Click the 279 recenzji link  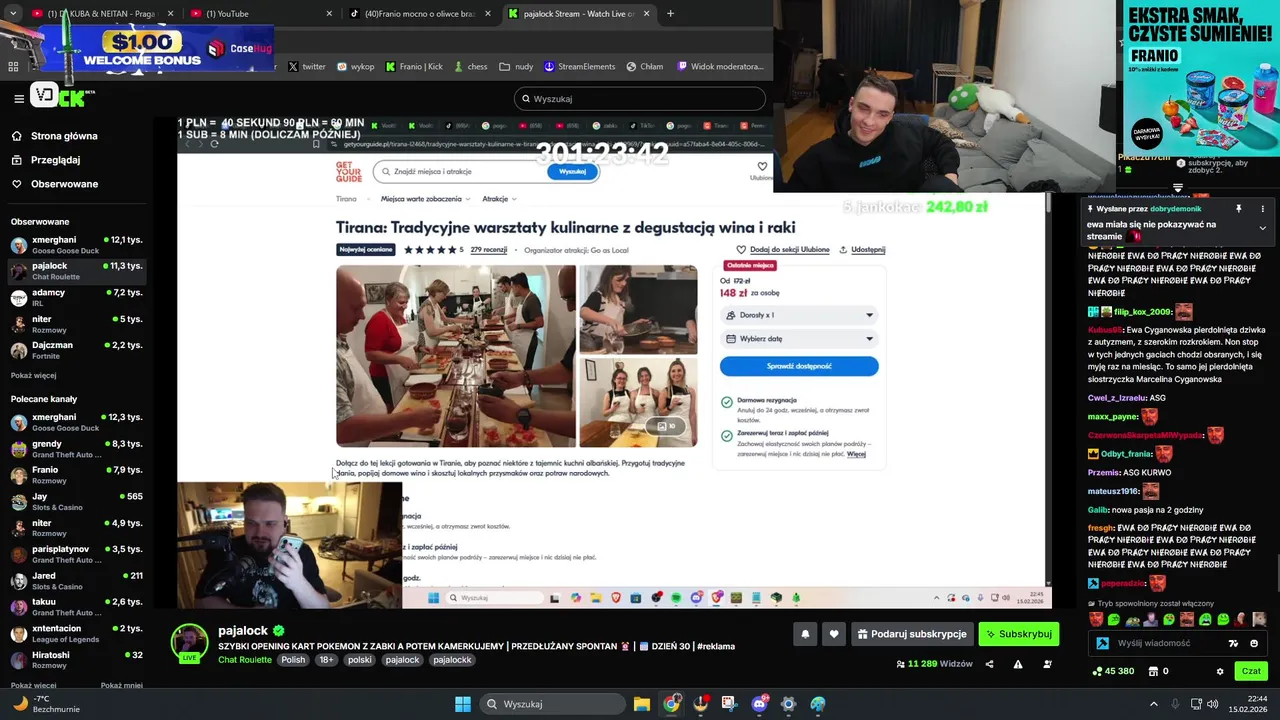click(x=488, y=250)
